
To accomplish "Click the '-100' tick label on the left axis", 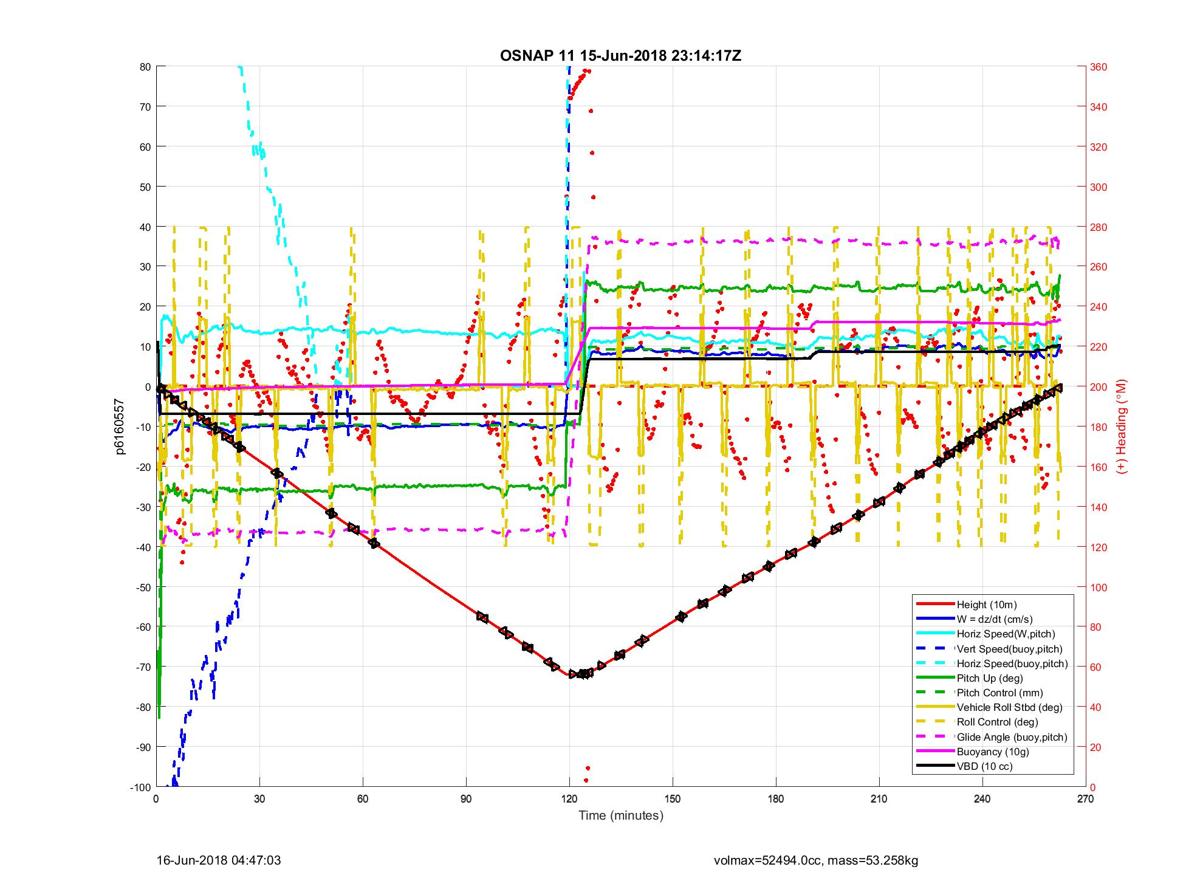I will point(139,787).
